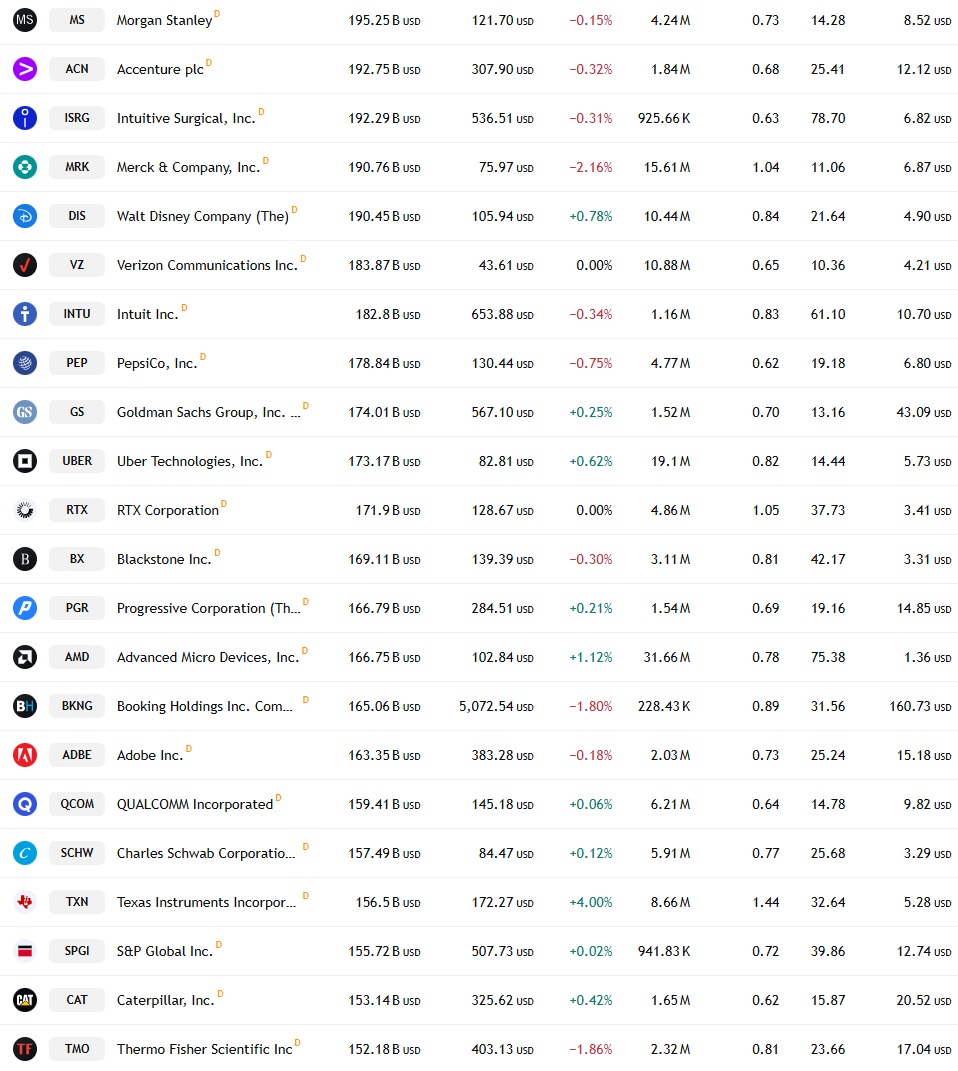
Task: Open QUALCOMM Incorporated company link
Action: [x=195, y=805]
